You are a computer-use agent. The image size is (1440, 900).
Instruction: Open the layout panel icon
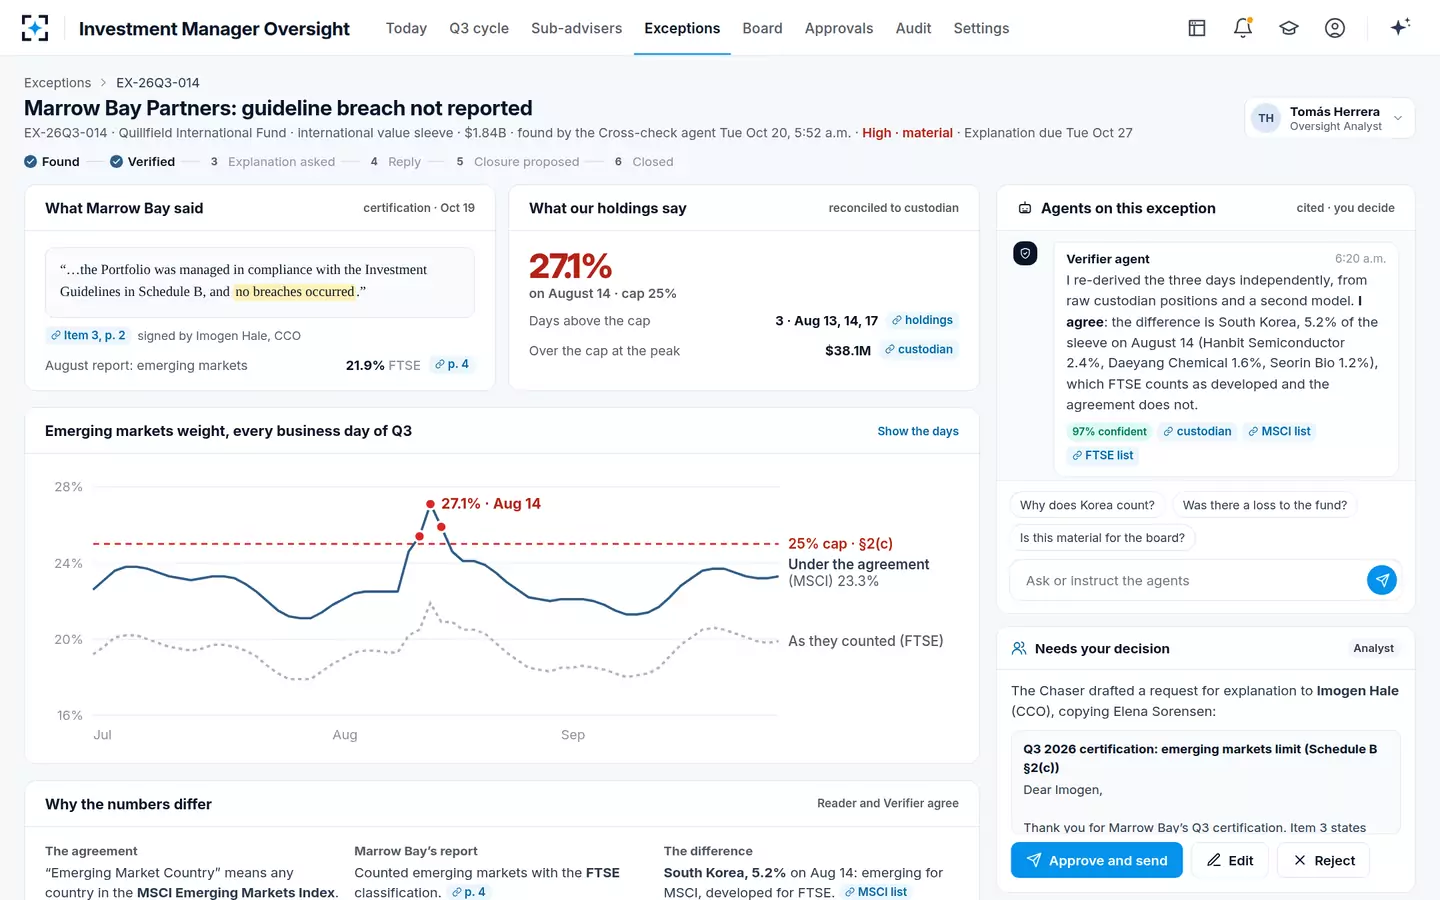coord(1197,28)
